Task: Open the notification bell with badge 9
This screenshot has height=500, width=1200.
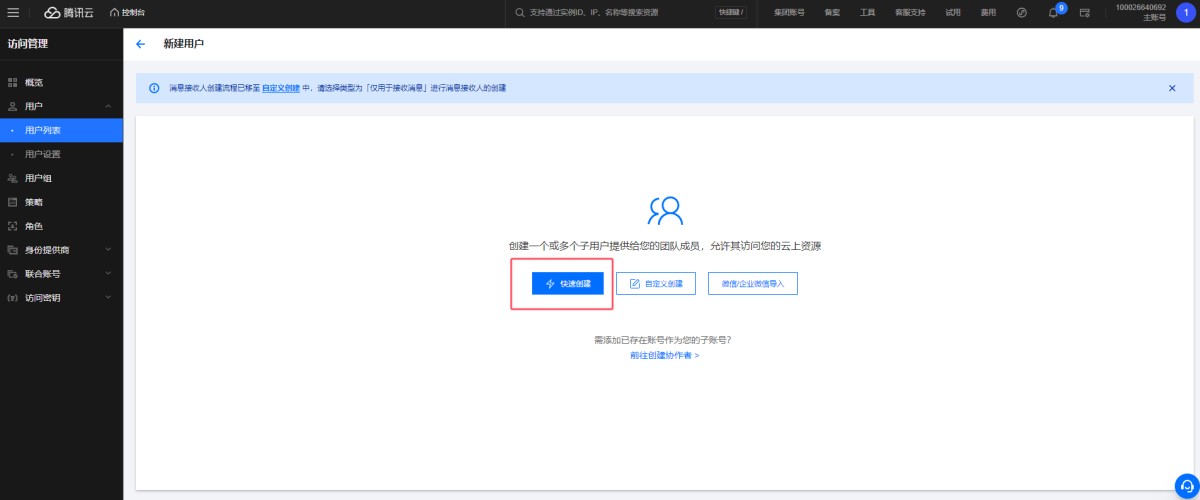Action: [x=1053, y=13]
